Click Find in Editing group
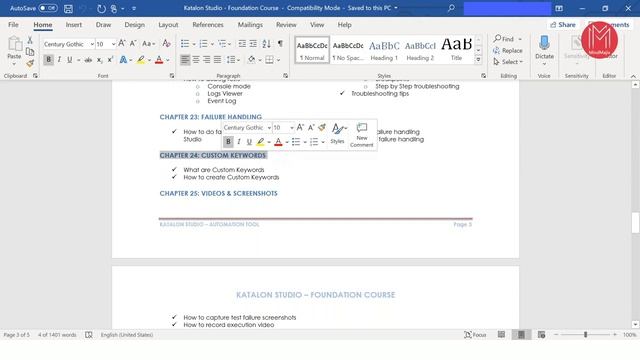 click(503, 39)
